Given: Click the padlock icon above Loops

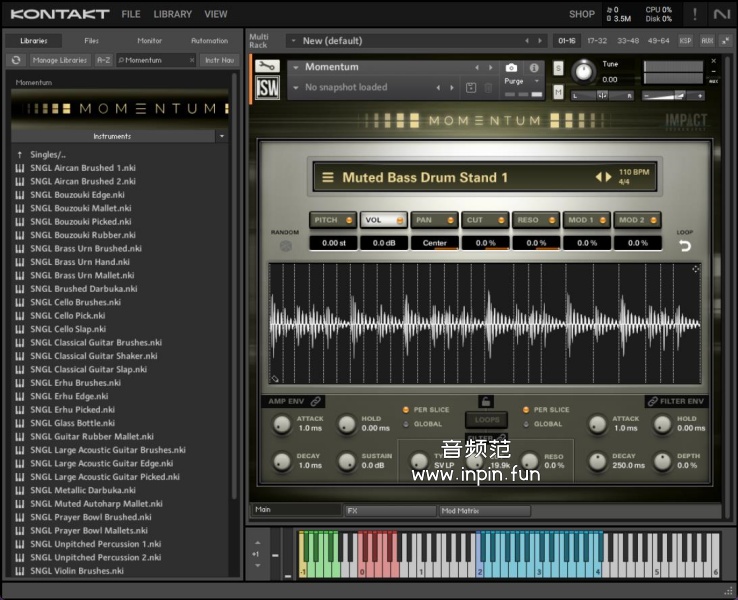Looking at the screenshot, I should [486, 401].
